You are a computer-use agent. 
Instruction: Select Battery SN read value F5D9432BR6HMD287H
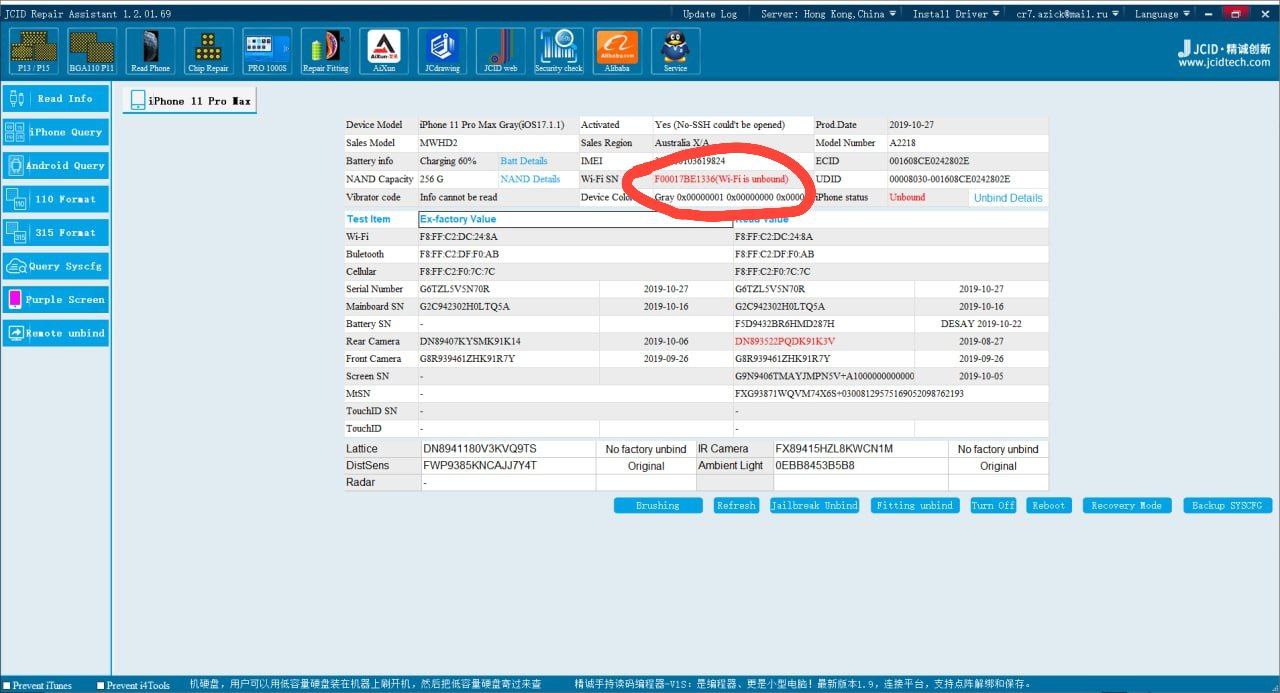click(785, 324)
